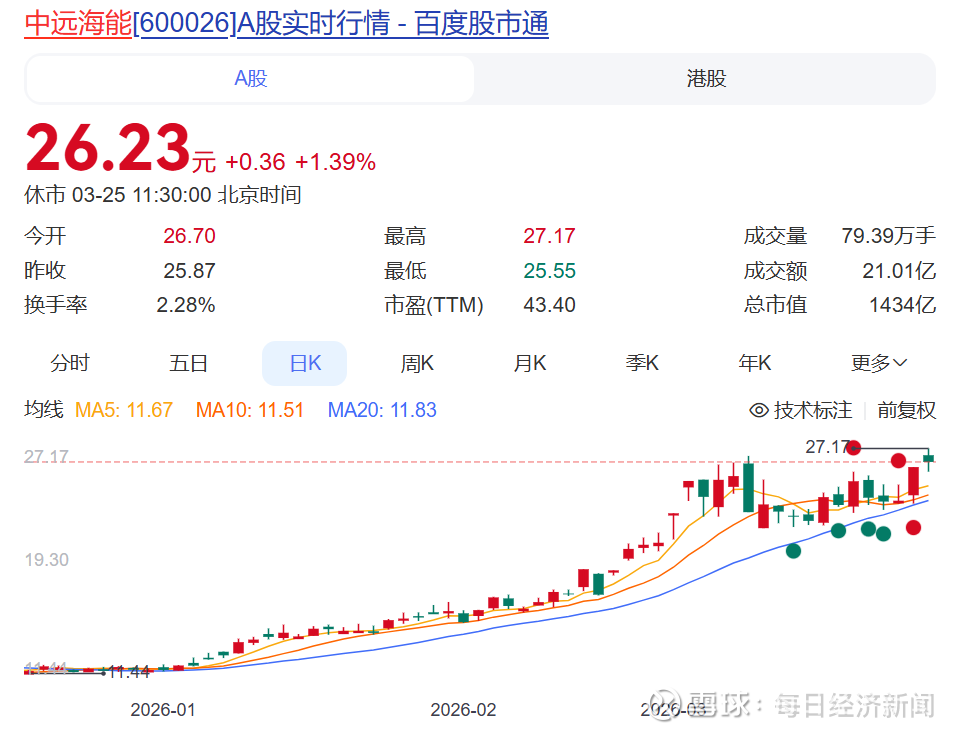Select the 五日 chart tab

tap(188, 363)
